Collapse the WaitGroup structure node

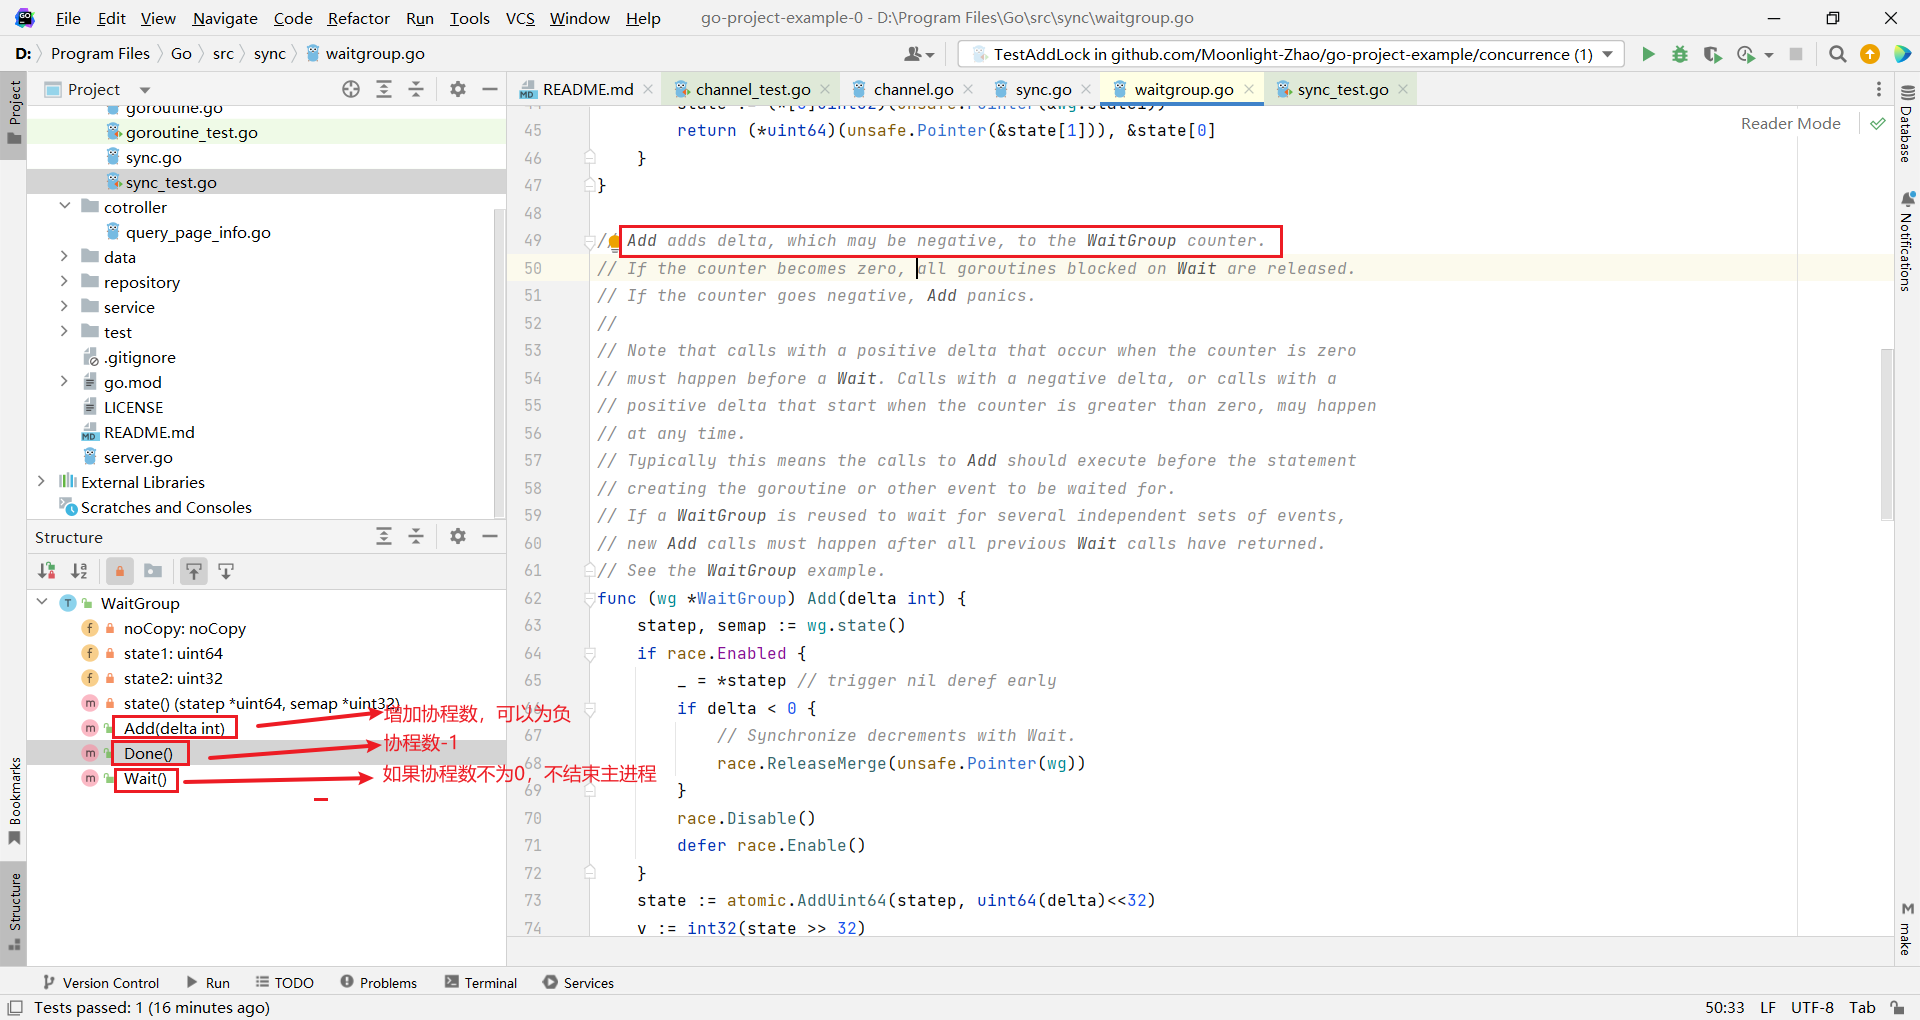coord(42,602)
